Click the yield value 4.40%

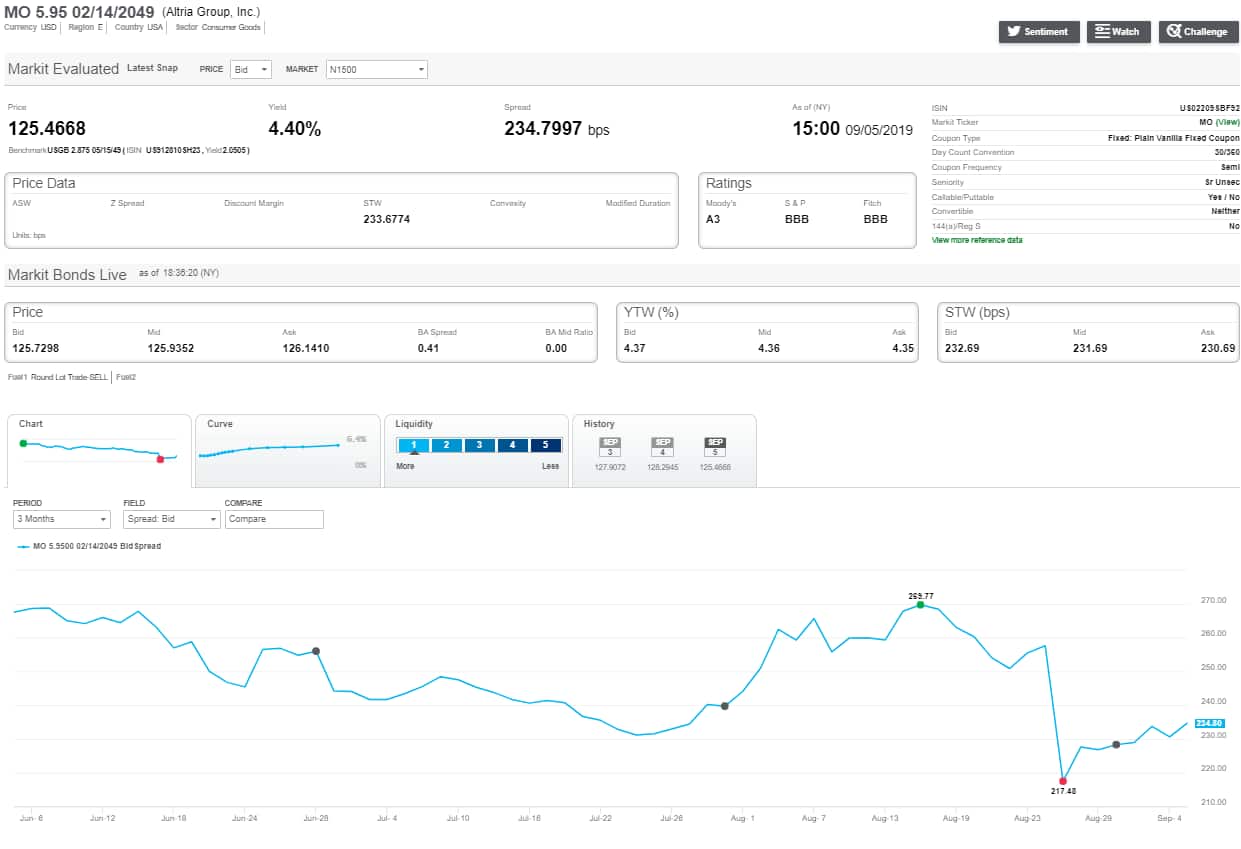(x=295, y=129)
